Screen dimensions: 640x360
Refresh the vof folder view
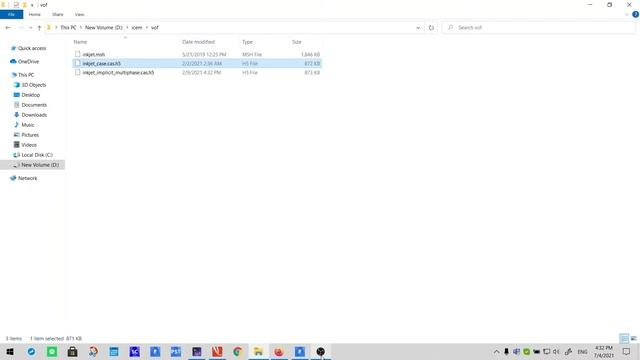(x=431, y=27)
